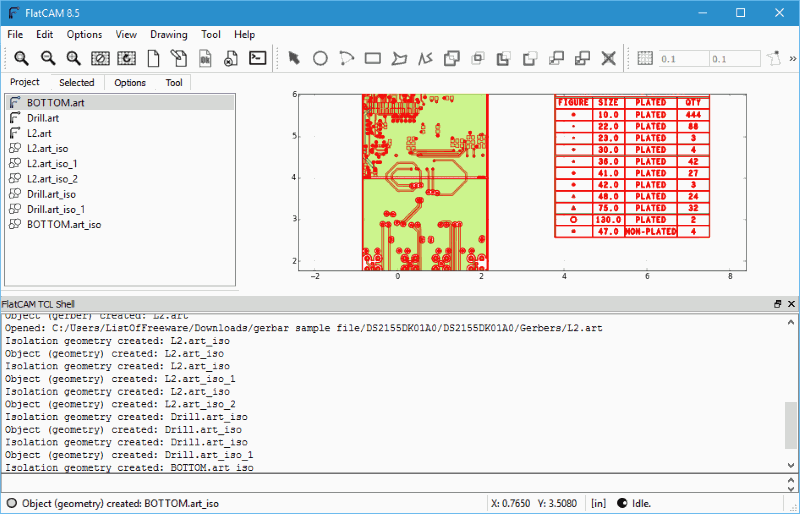Click the 'Opened: C:/Users/ListOfFreeware' log line
800x514 pixels.
[x=304, y=328]
